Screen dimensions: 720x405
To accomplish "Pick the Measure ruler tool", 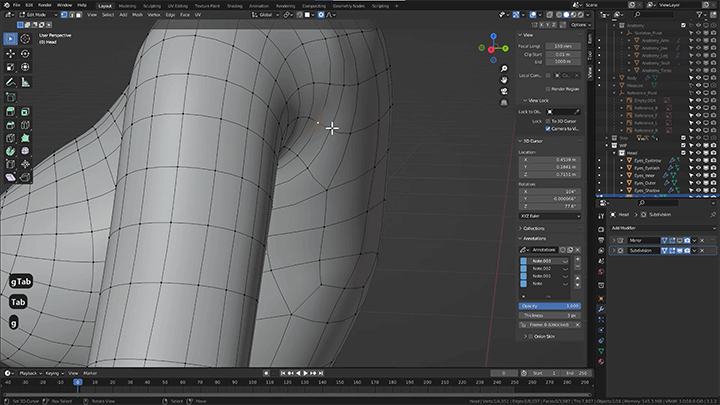I will [25, 82].
